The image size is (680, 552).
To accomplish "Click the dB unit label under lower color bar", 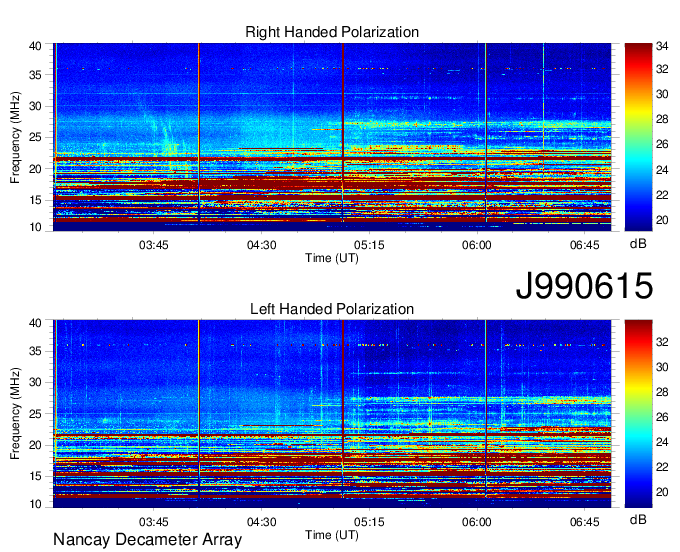I will [x=638, y=519].
